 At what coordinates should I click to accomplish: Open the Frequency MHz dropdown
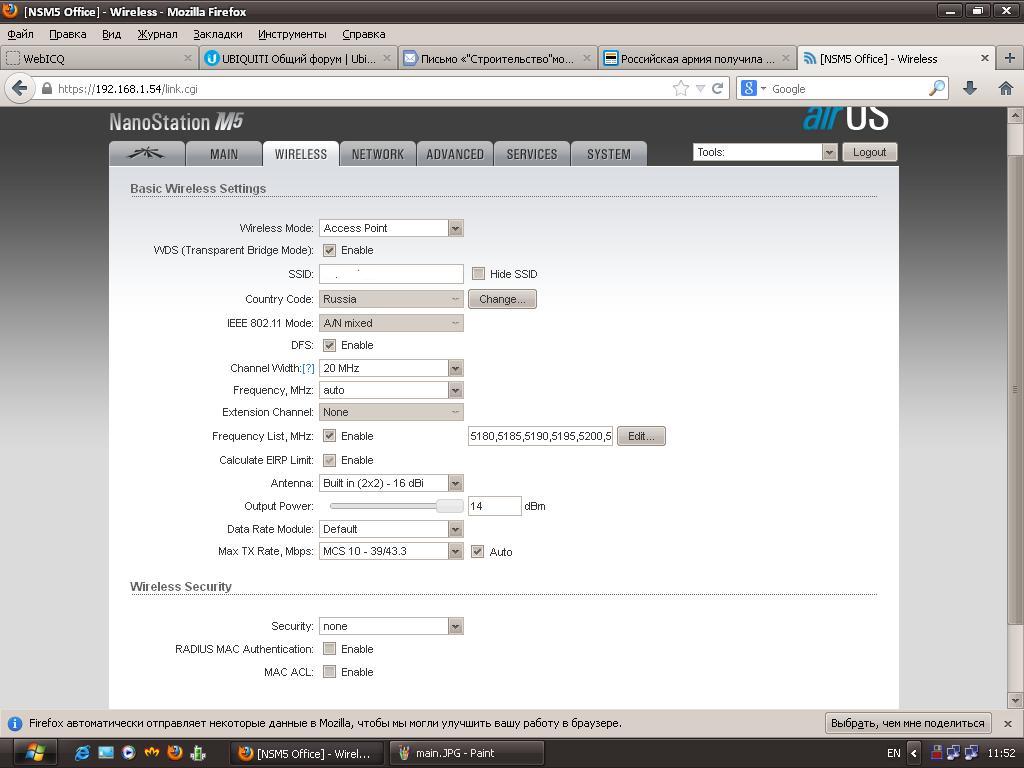391,391
